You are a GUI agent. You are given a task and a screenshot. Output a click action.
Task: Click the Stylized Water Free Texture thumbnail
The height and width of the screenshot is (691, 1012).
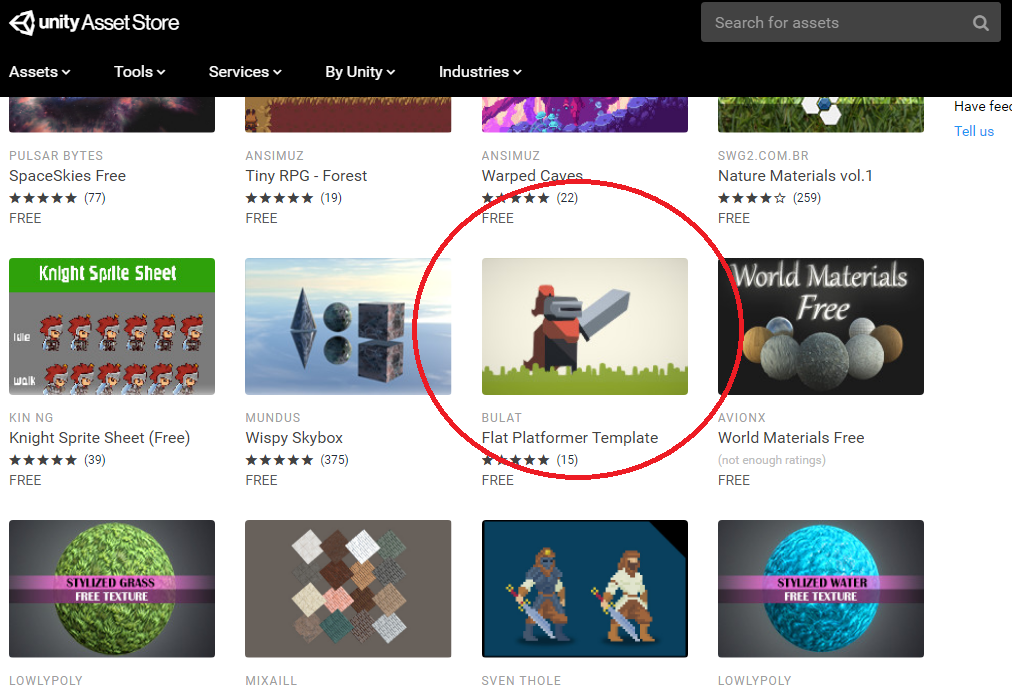click(x=821, y=588)
